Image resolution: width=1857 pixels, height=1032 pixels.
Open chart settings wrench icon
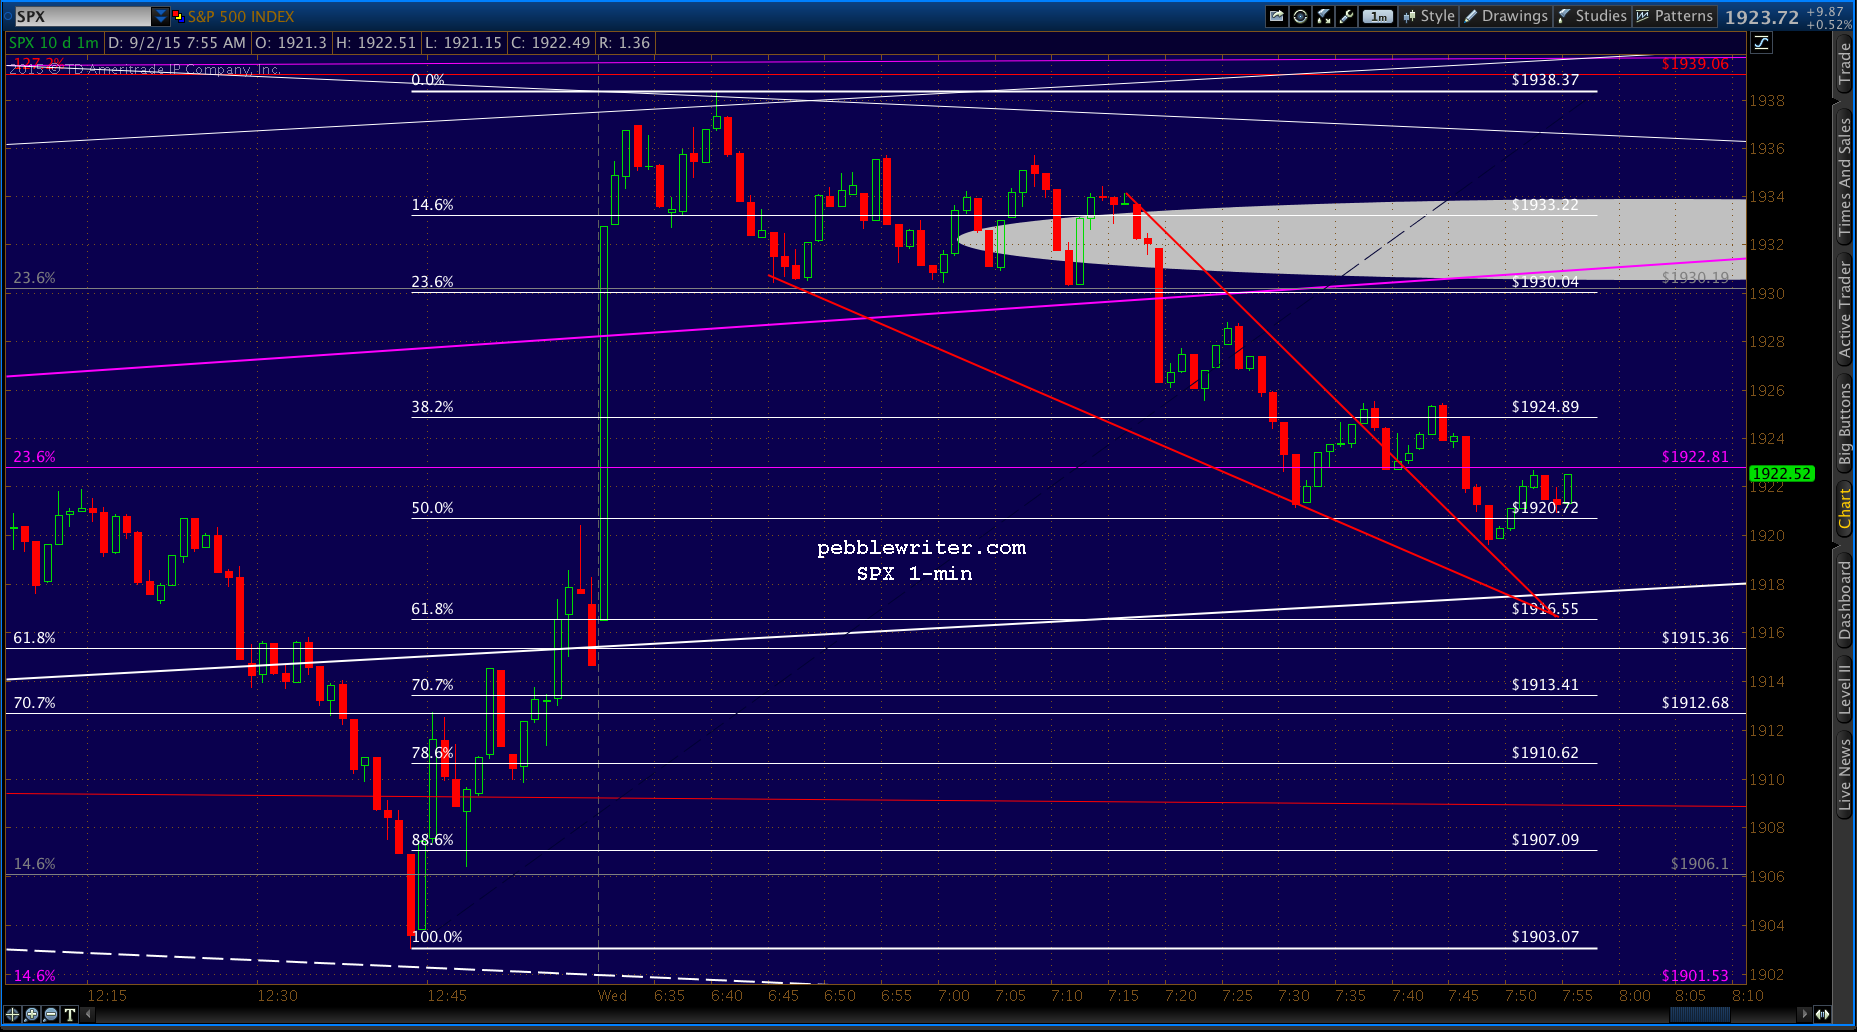[1346, 16]
